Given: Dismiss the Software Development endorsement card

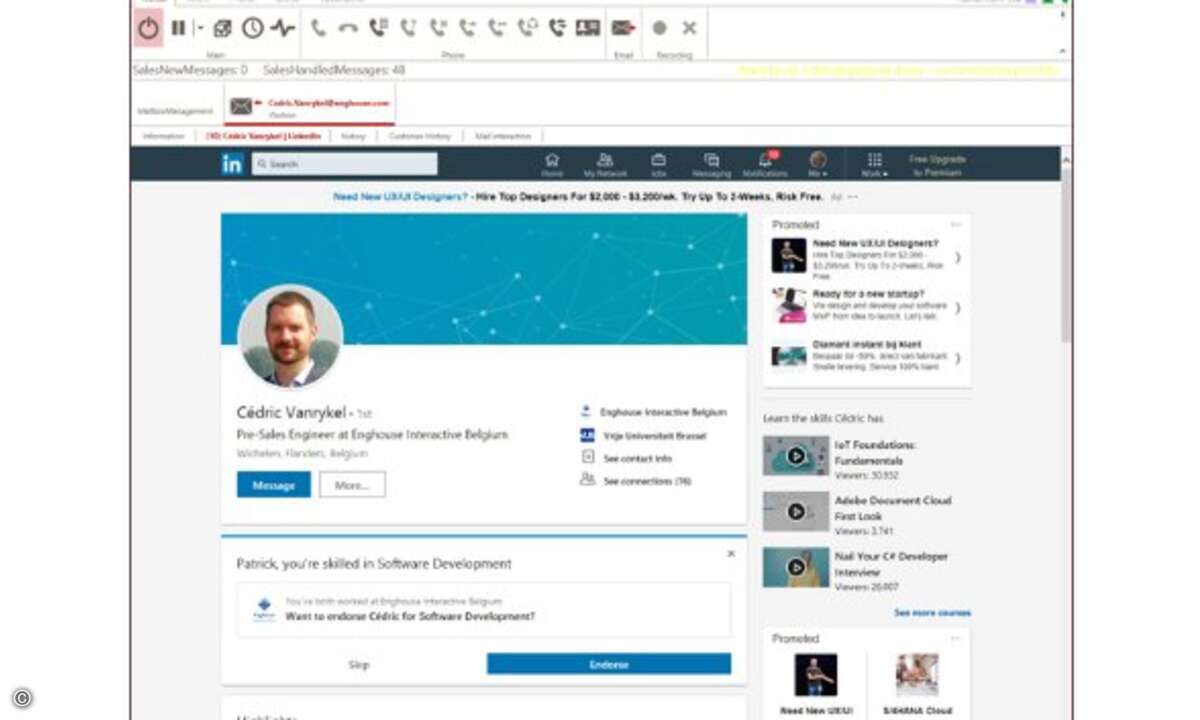Looking at the screenshot, I should pyautogui.click(x=731, y=553).
